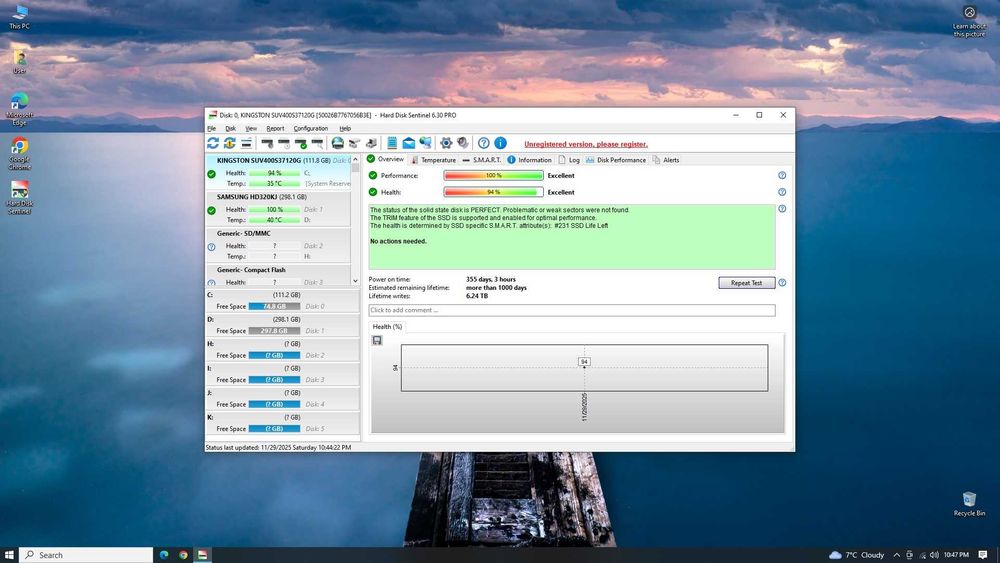Click the save icon above health graph
The width and height of the screenshot is (1000, 563).
click(378, 340)
